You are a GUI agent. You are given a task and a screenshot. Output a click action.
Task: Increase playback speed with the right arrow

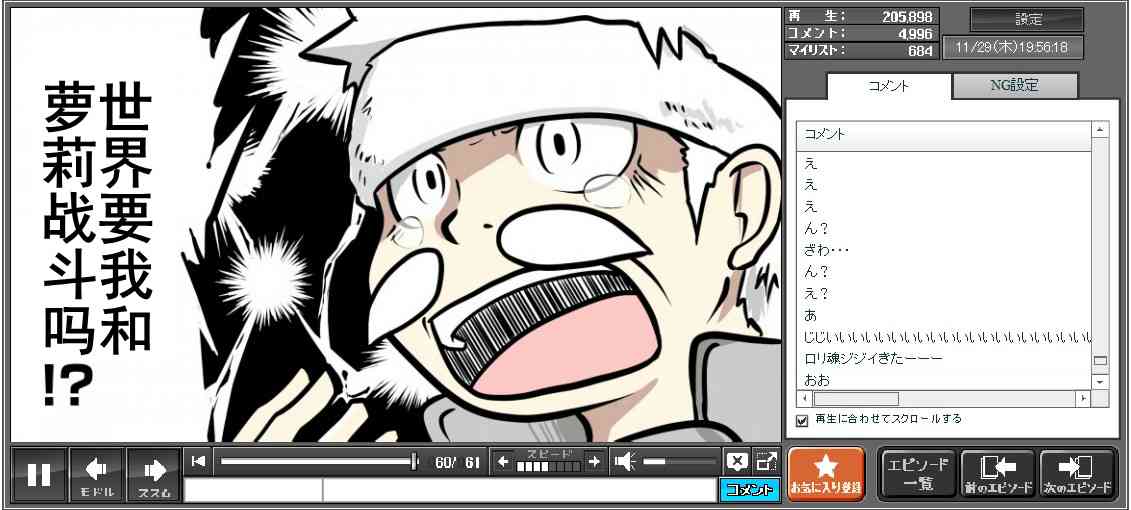(x=594, y=461)
